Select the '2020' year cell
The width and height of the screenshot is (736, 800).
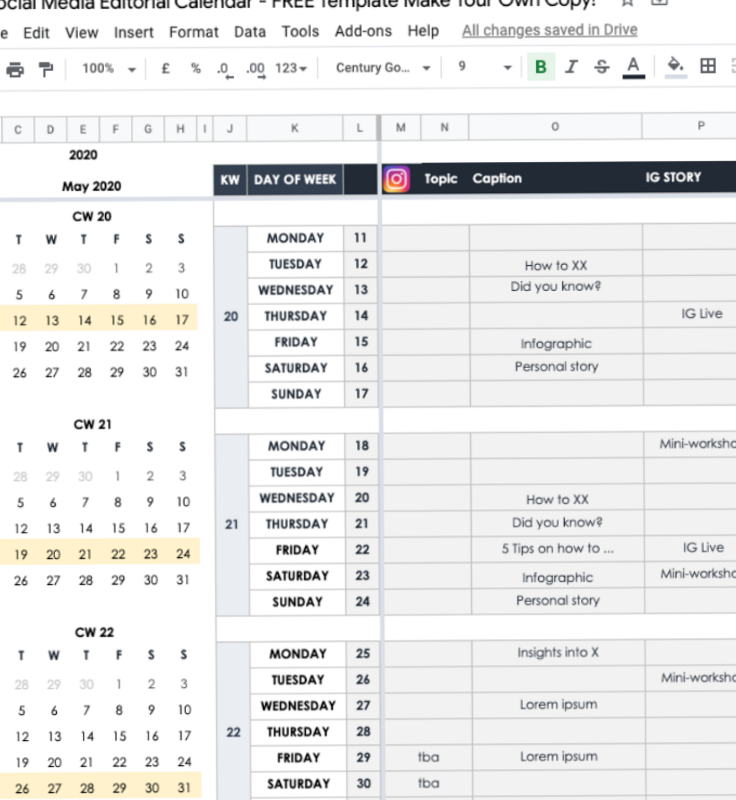[83, 155]
